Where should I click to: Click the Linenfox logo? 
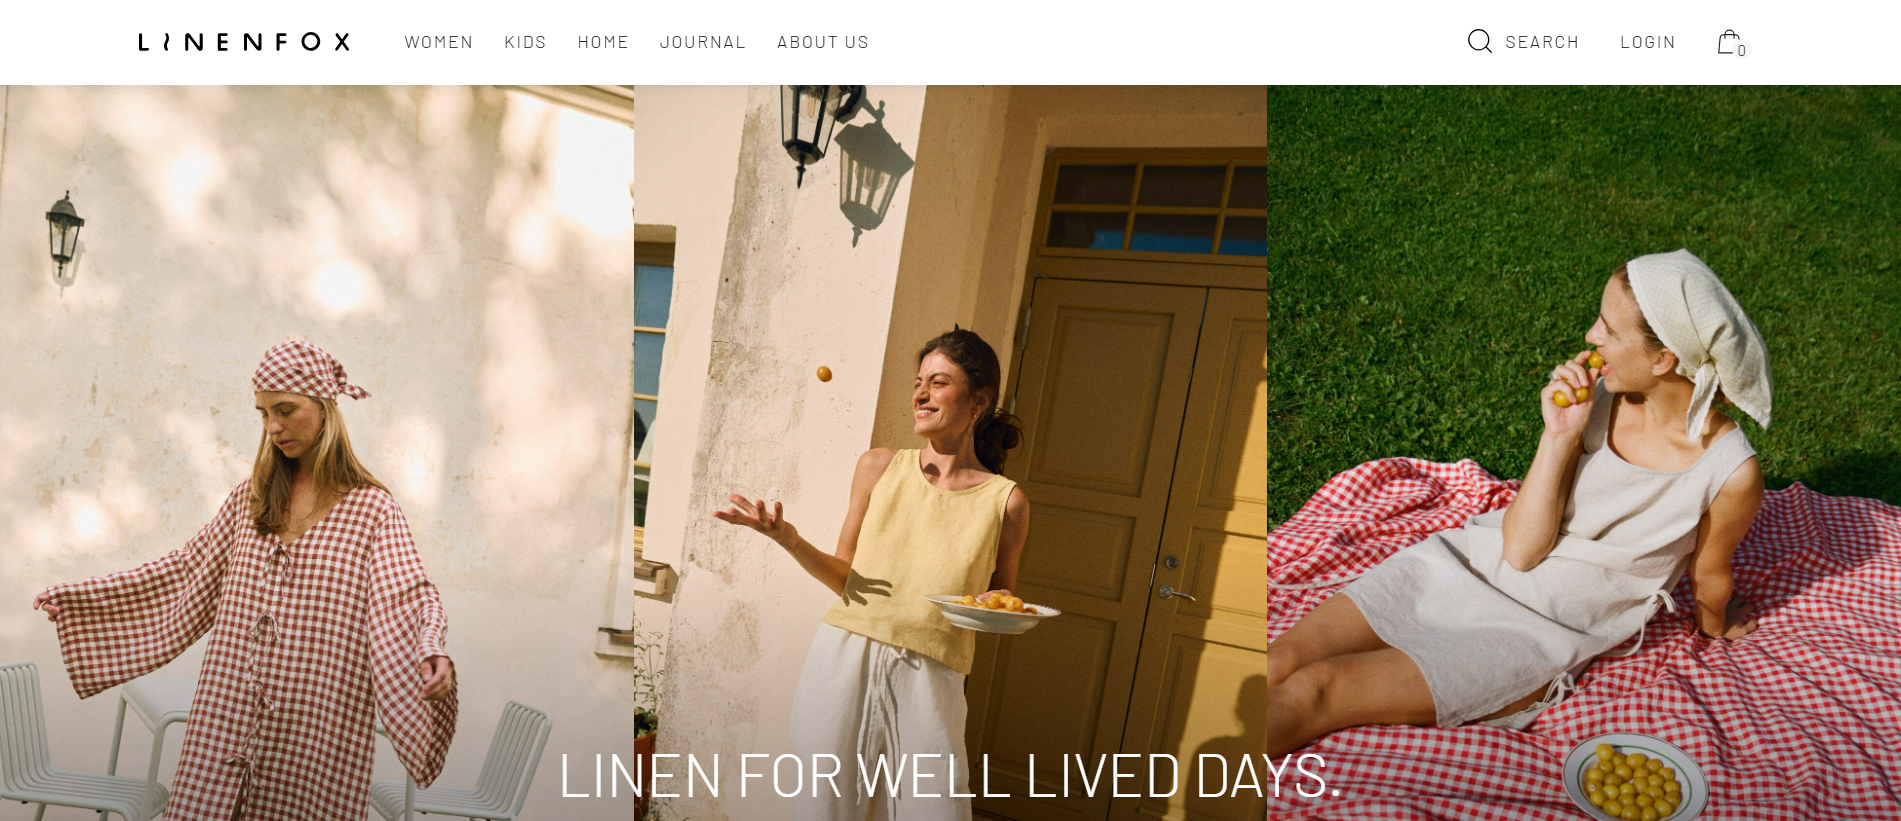click(244, 42)
